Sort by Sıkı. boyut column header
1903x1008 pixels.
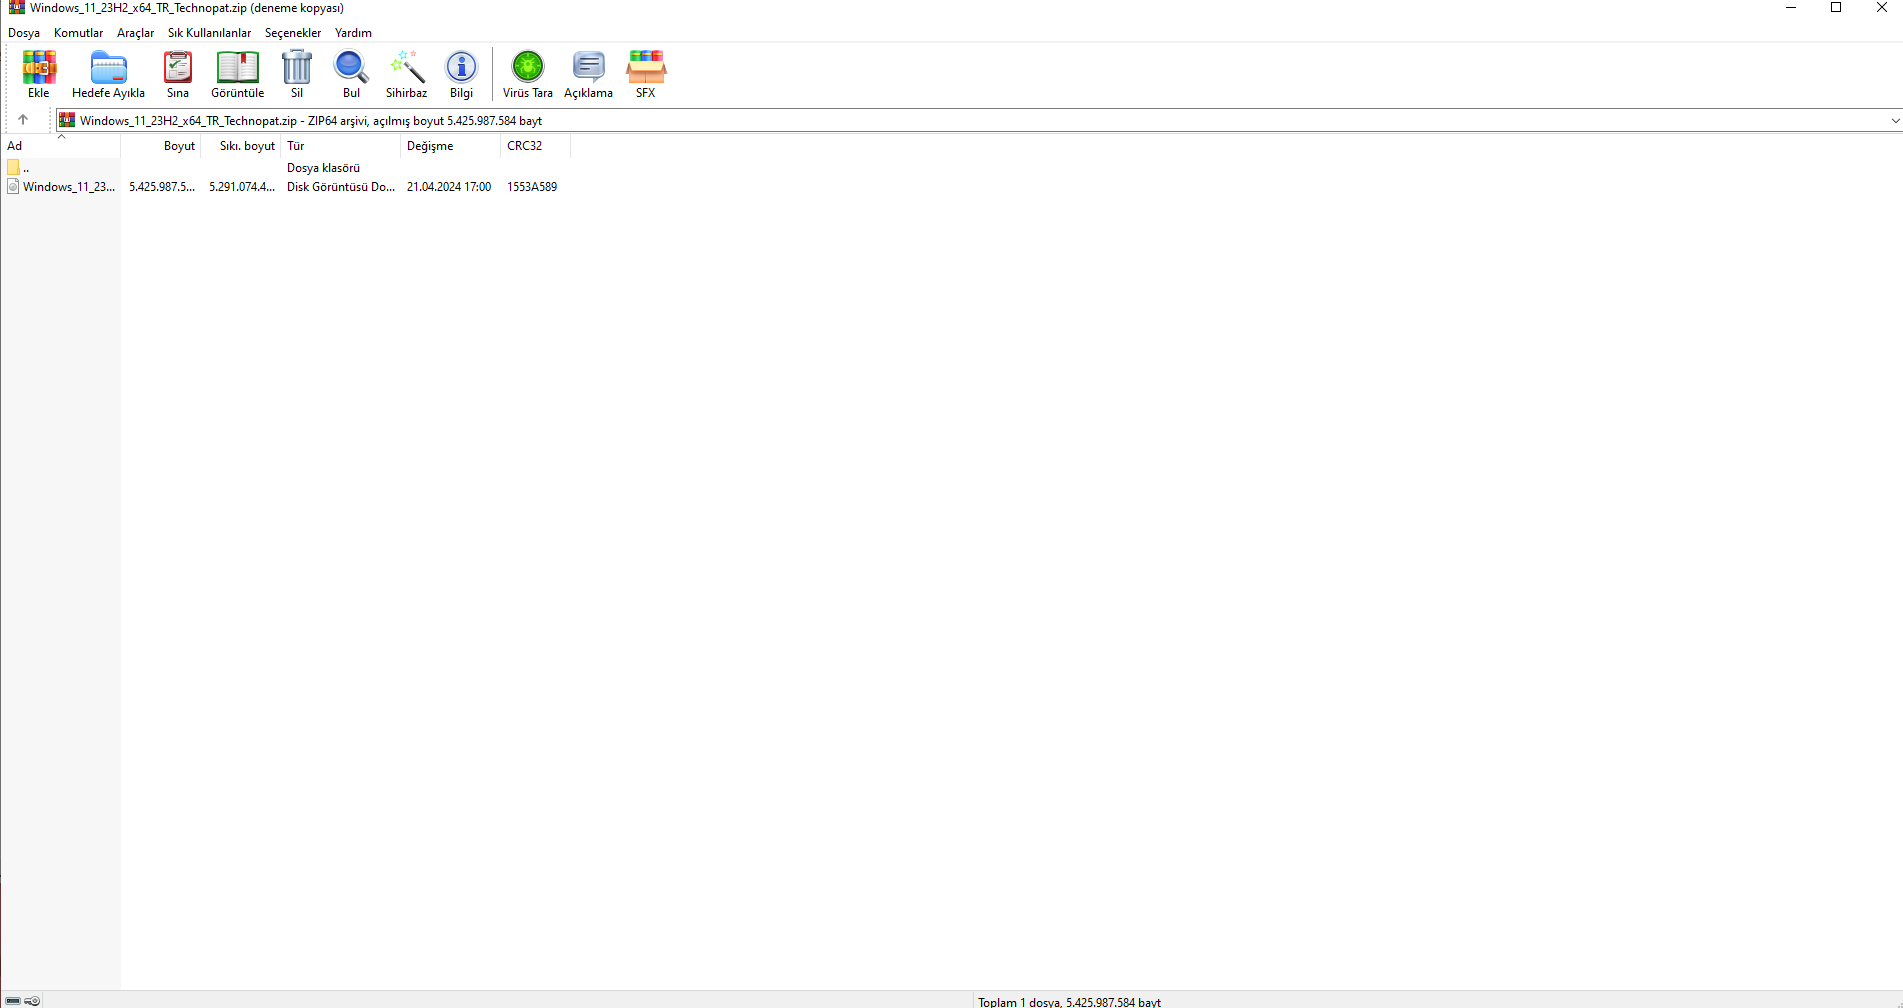(x=241, y=146)
